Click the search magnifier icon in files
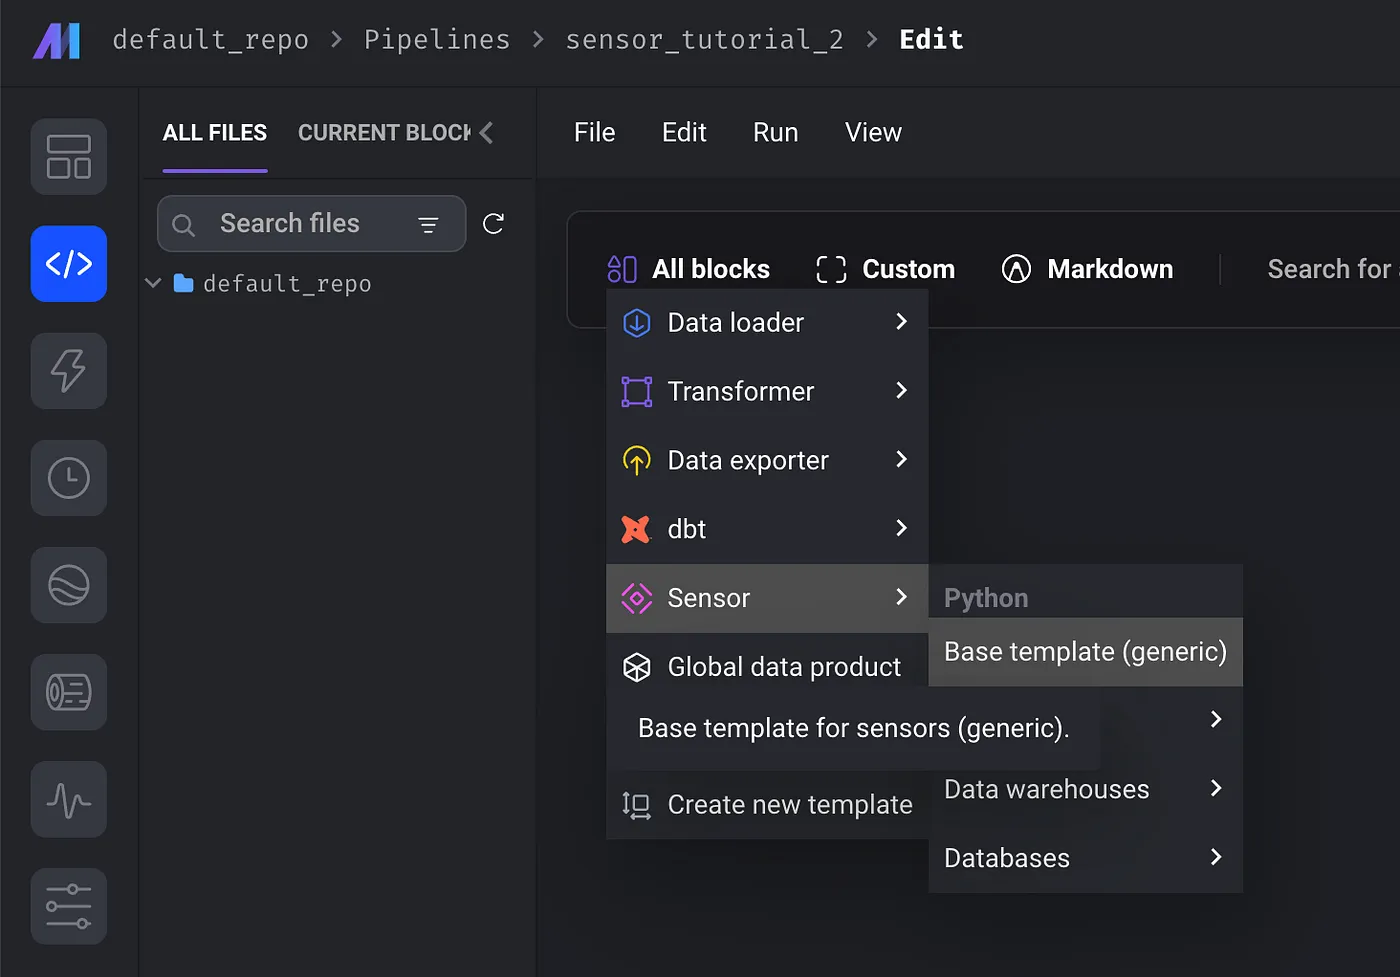The width and height of the screenshot is (1400, 977). click(x=183, y=225)
